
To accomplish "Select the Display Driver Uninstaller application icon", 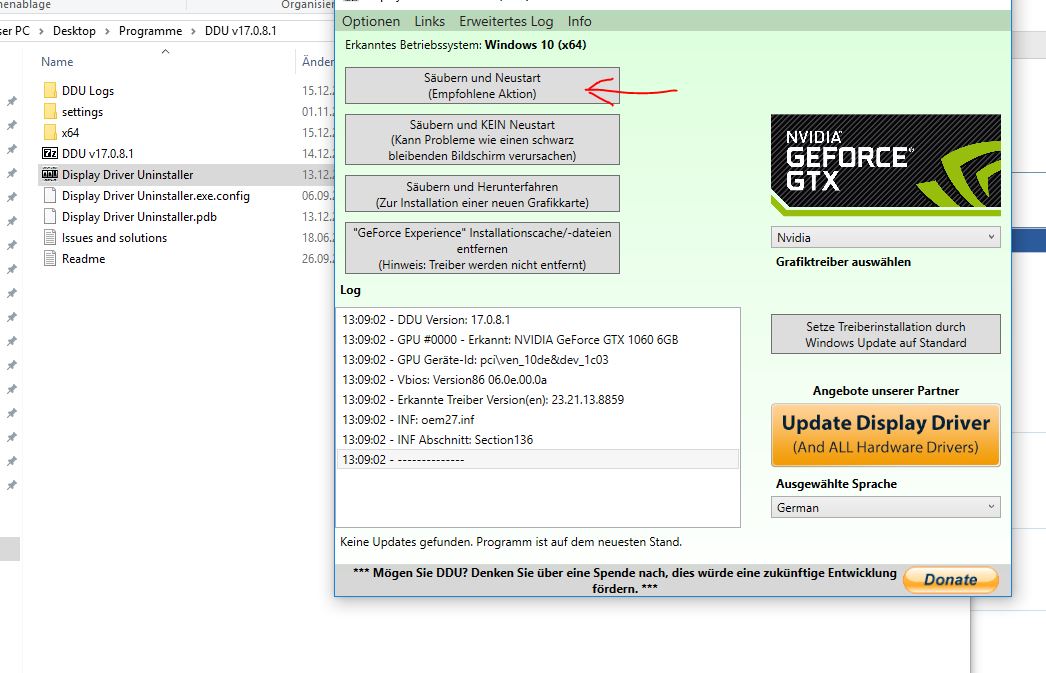I will tap(50, 175).
